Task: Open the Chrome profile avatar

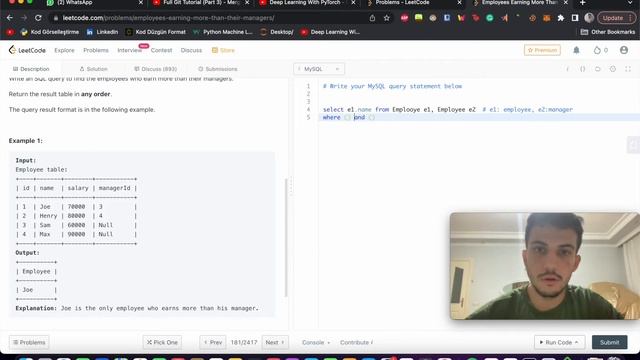Action: click(589, 18)
